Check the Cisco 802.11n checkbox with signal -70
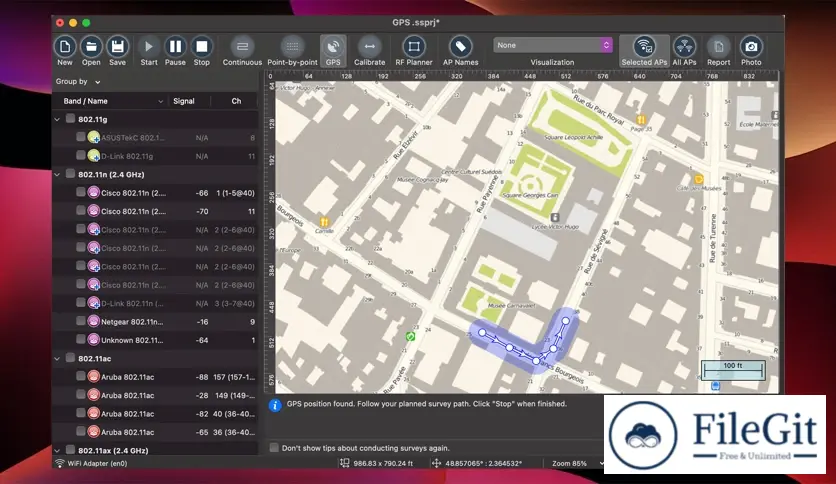 pos(81,211)
